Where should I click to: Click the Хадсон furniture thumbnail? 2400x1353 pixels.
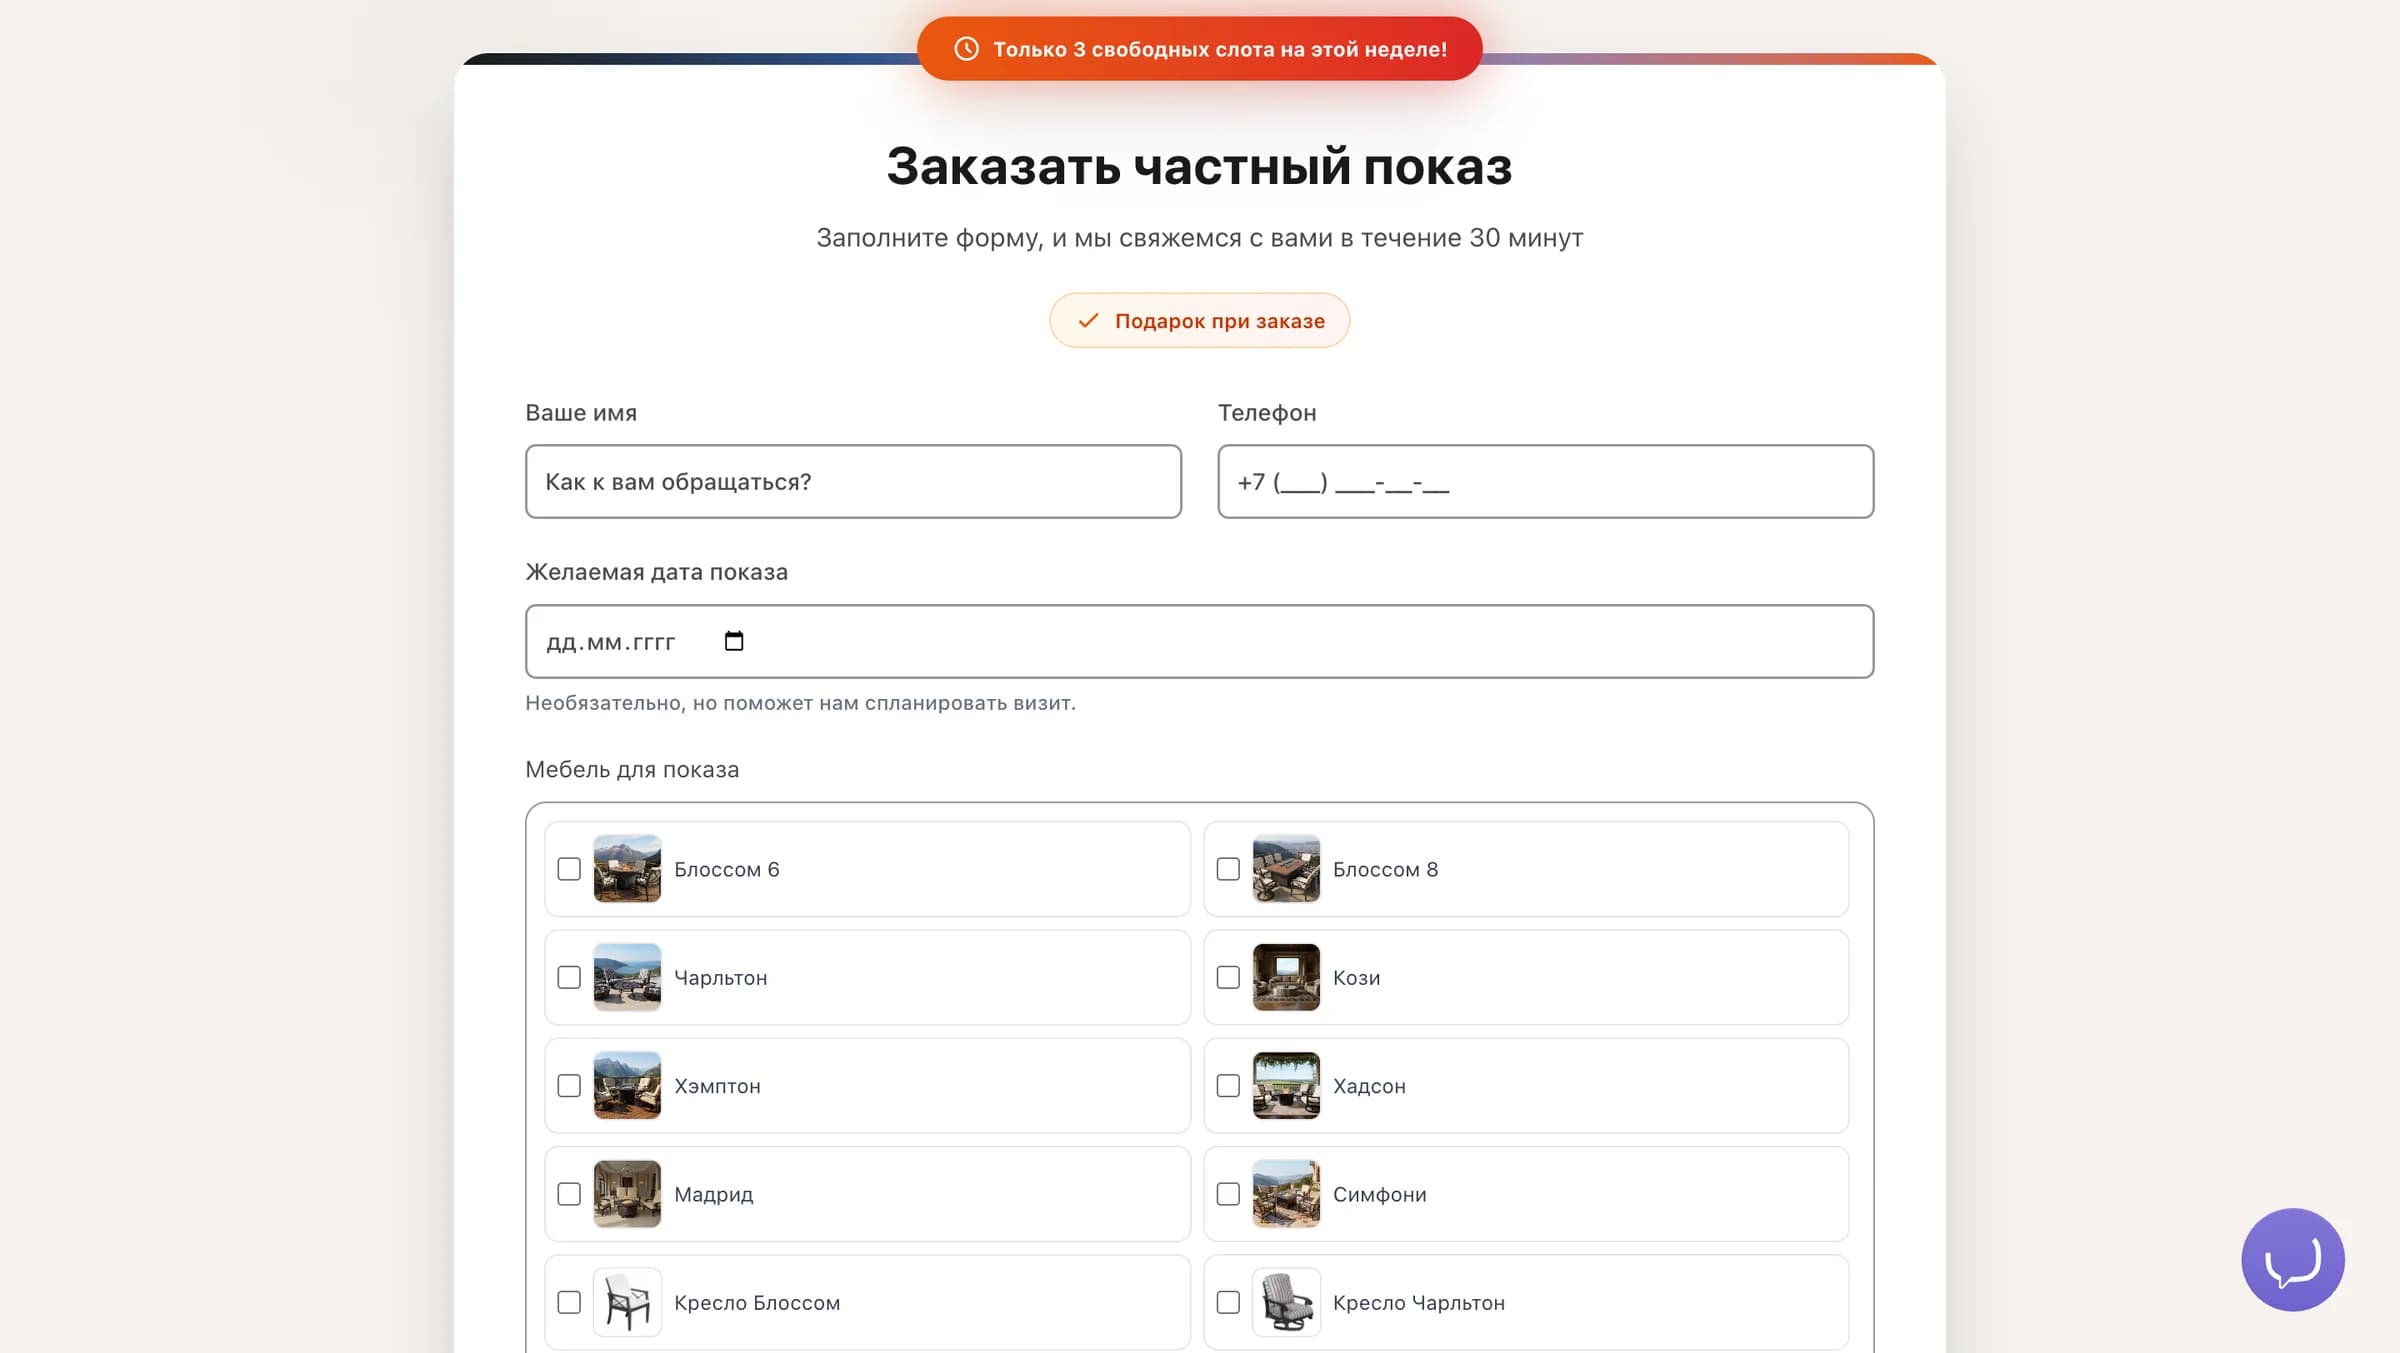point(1286,1085)
